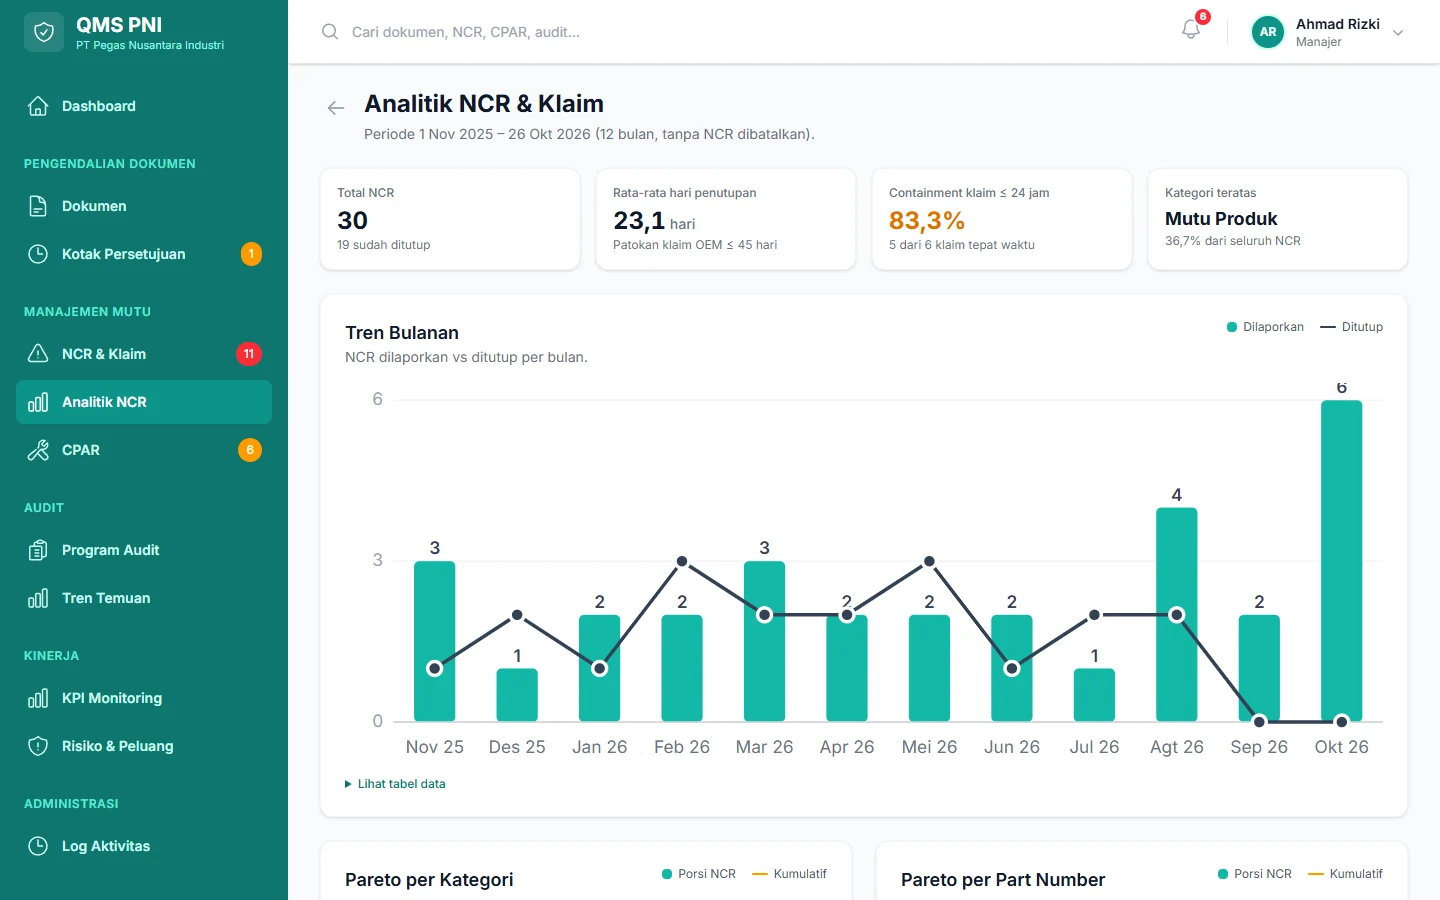The image size is (1440, 900).
Task: Toggle Kumulatif in Pareto per Part Number legend
Action: pos(1345,874)
